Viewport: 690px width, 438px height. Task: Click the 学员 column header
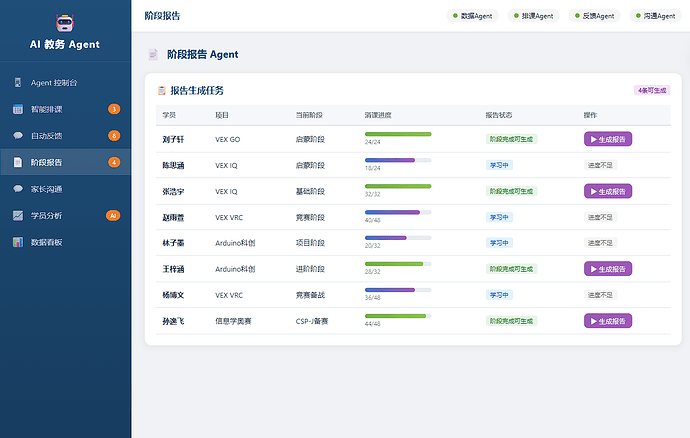169,115
